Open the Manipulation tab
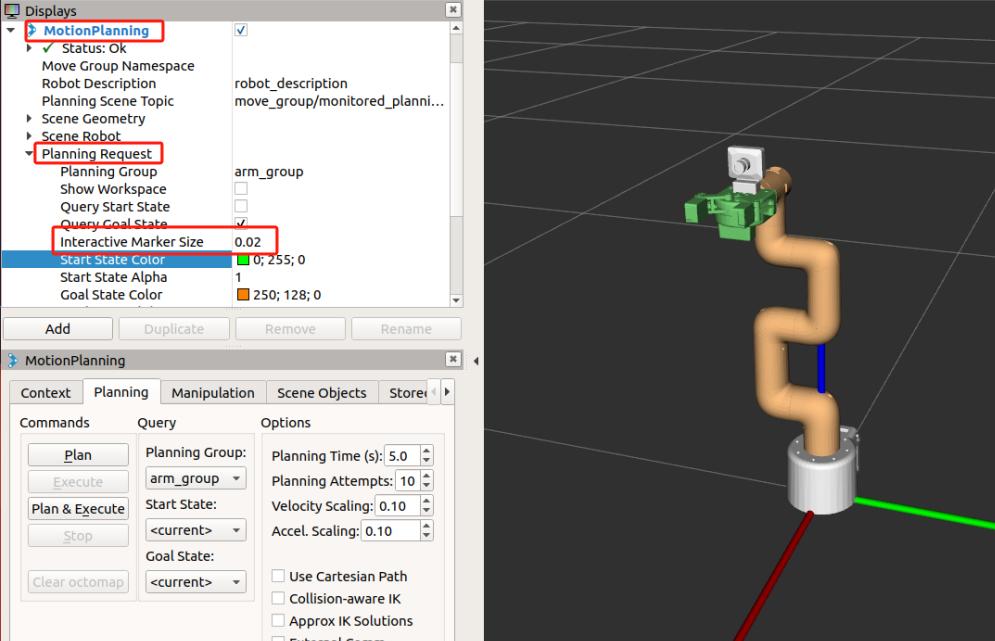This screenshot has height=641, width=995. coord(213,393)
